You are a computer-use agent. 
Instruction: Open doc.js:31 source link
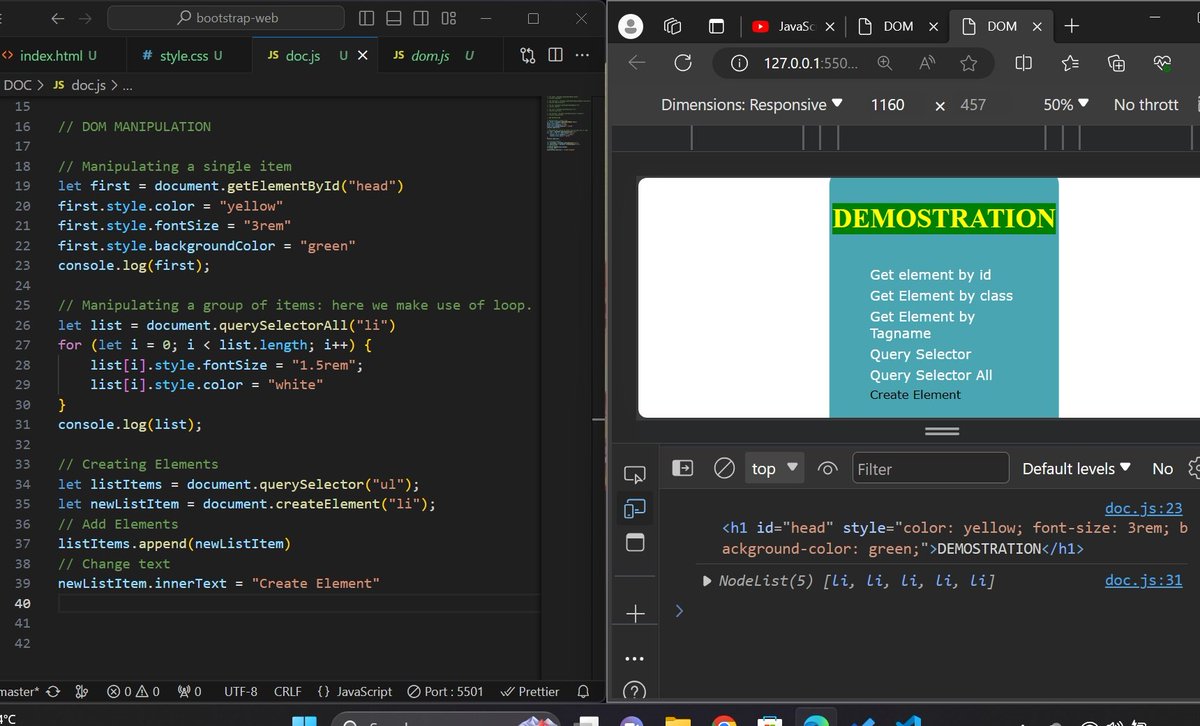point(1143,580)
